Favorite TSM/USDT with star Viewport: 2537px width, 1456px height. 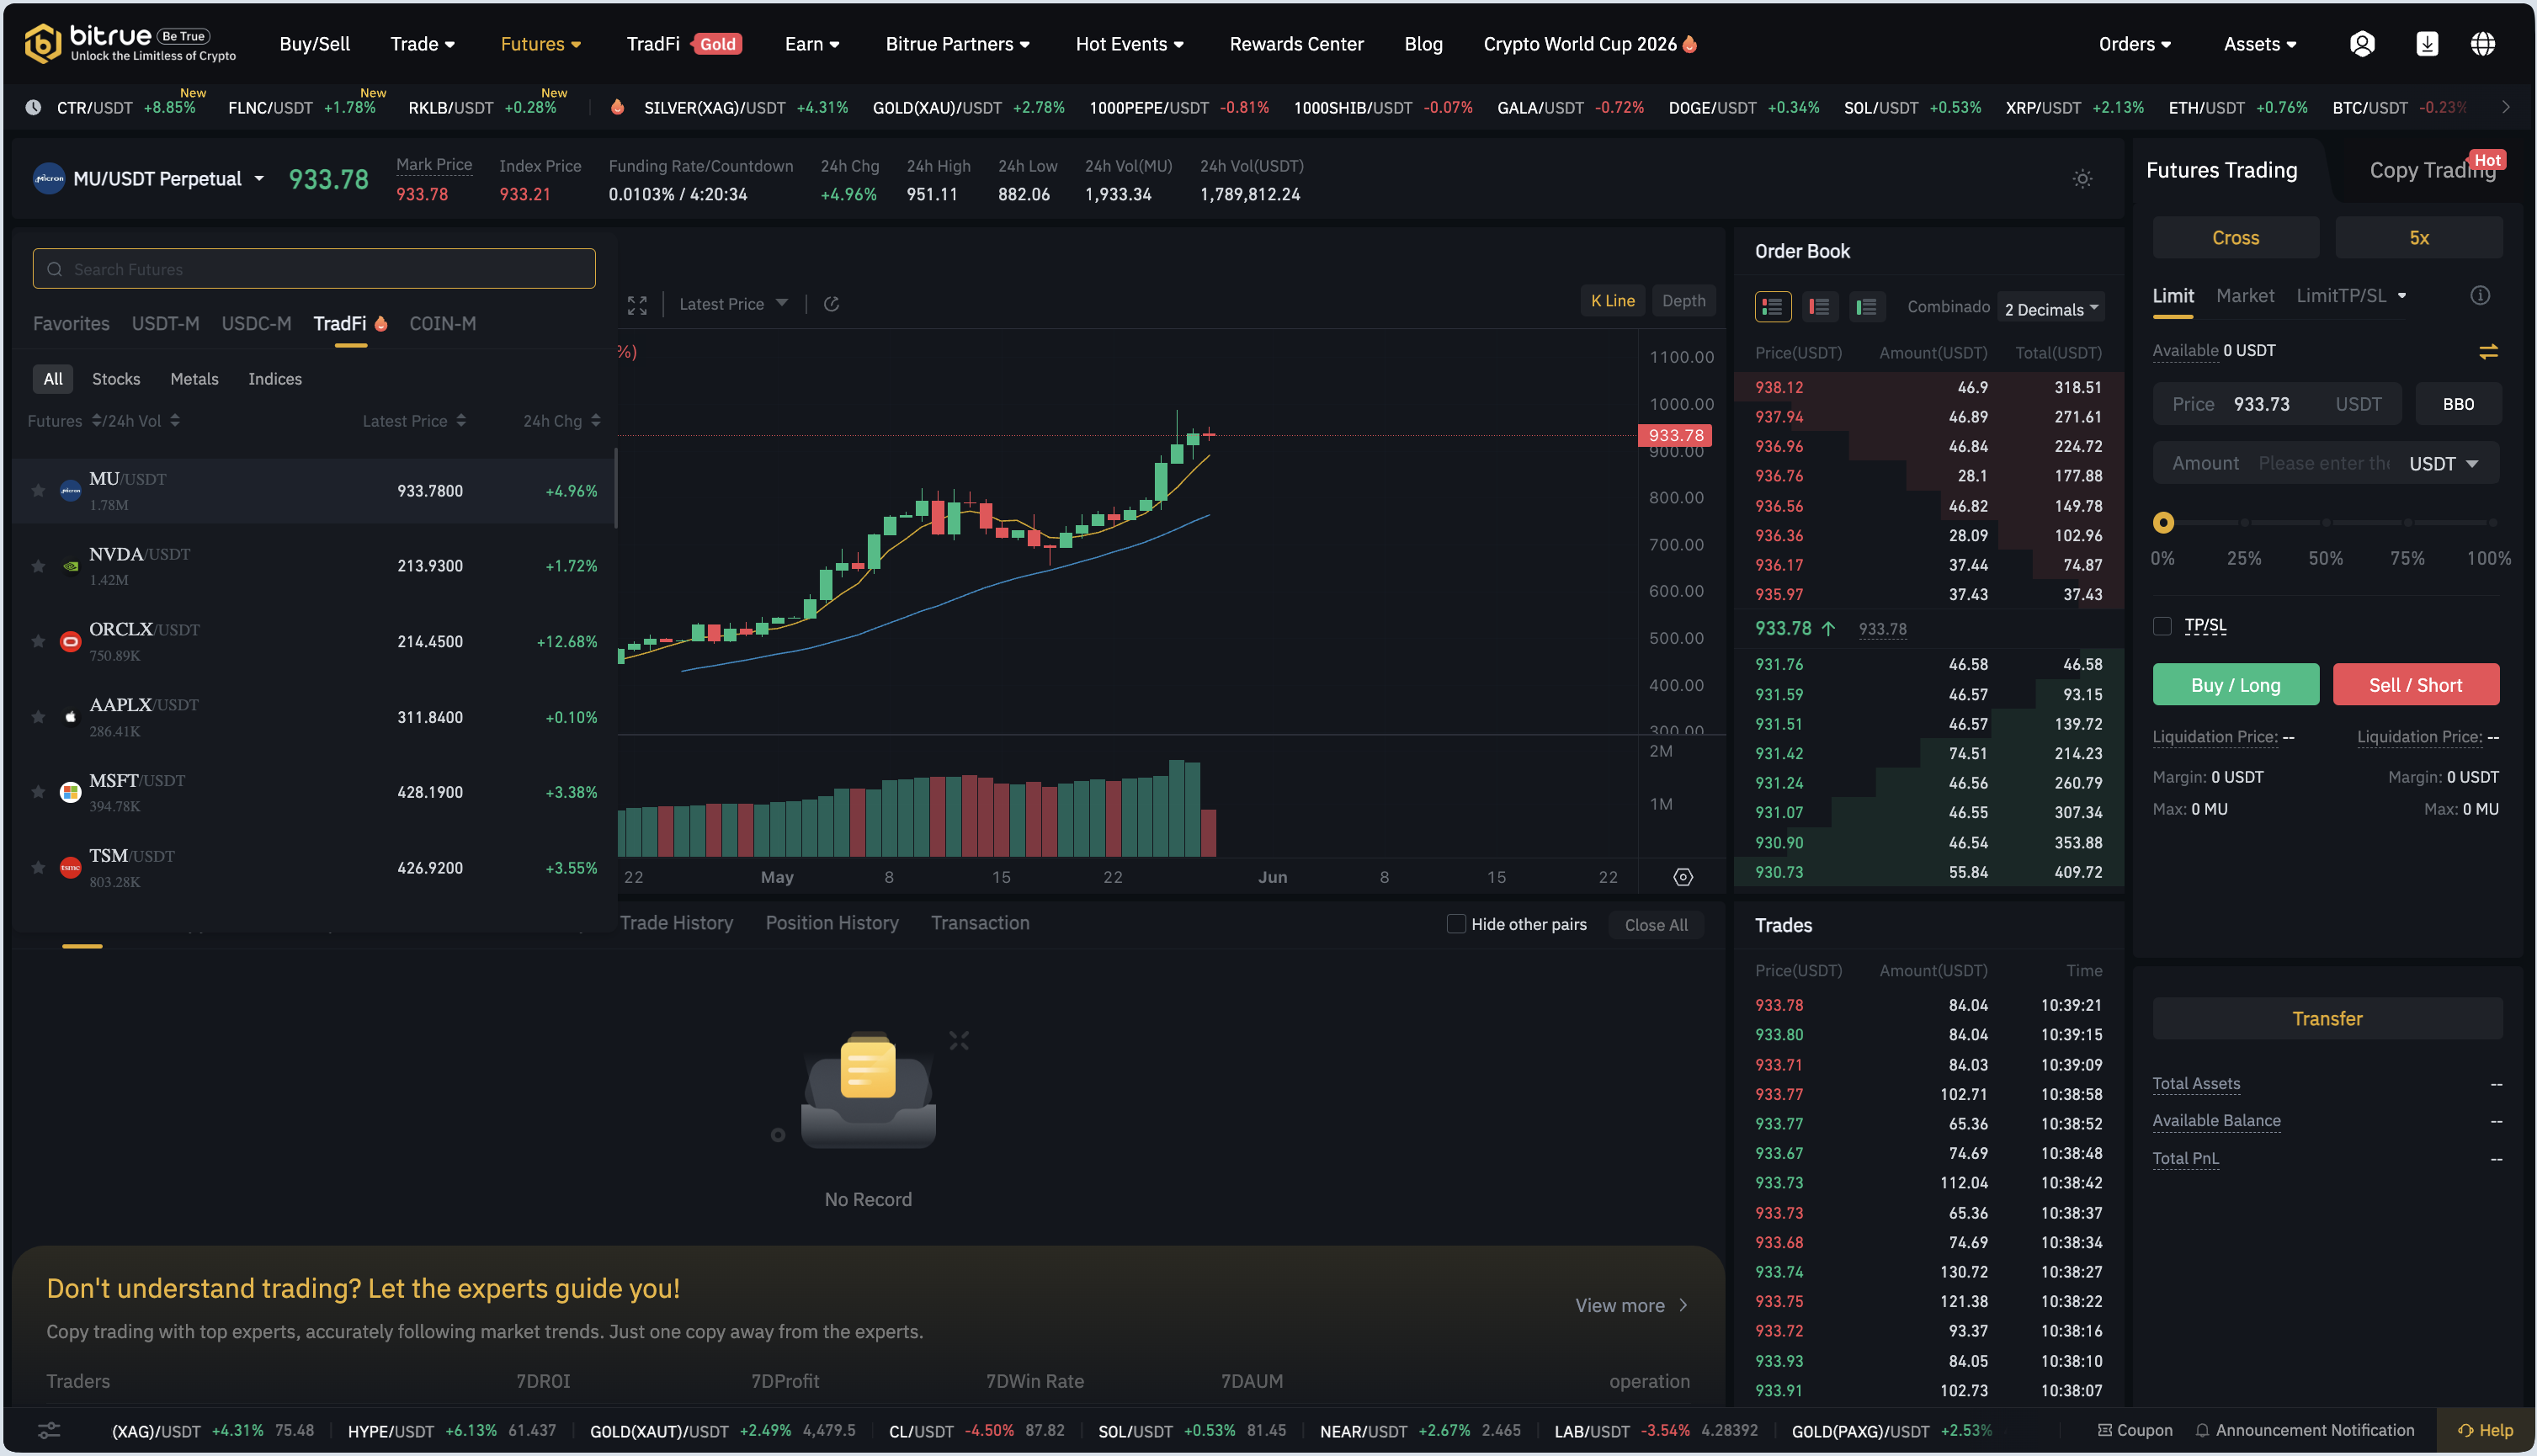click(x=38, y=868)
